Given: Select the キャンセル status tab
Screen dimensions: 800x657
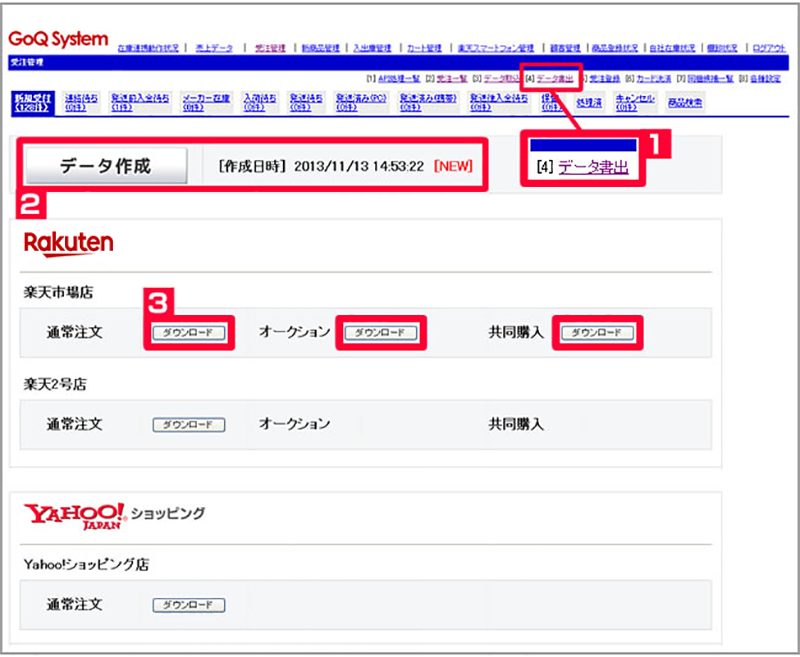Looking at the screenshot, I should tap(634, 103).
